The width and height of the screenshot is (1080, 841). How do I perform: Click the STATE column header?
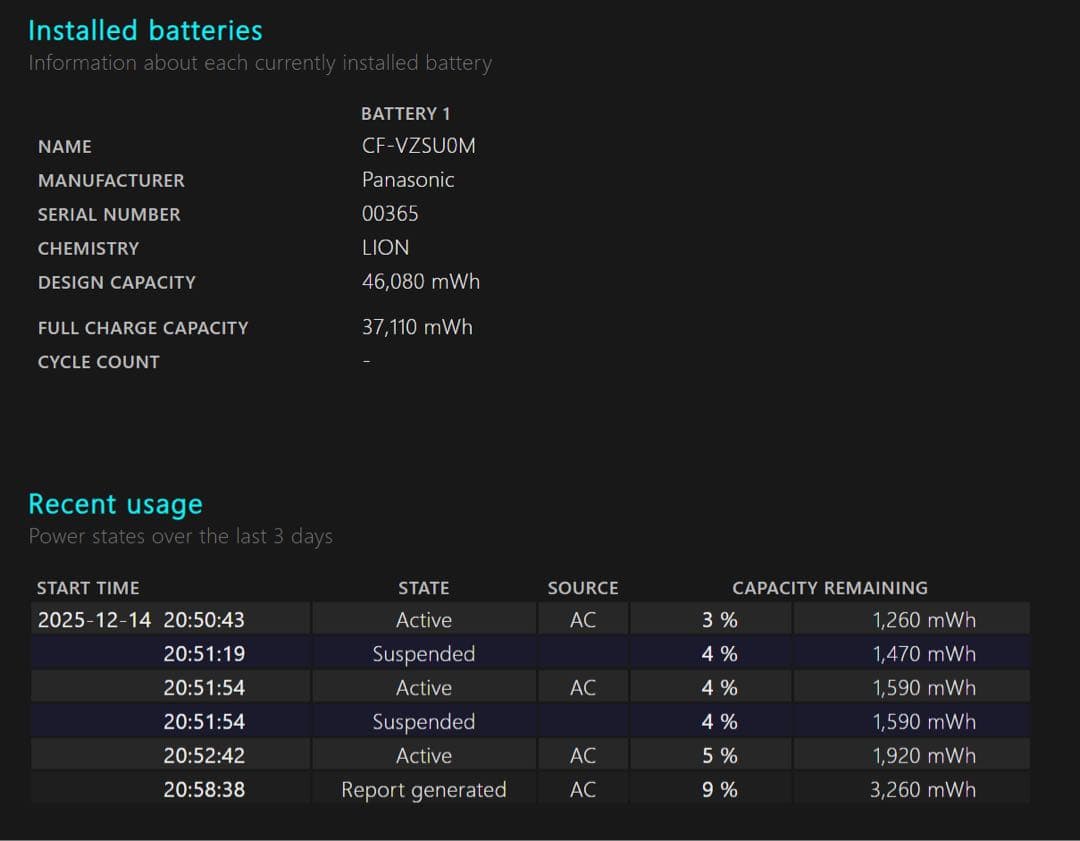(x=423, y=588)
